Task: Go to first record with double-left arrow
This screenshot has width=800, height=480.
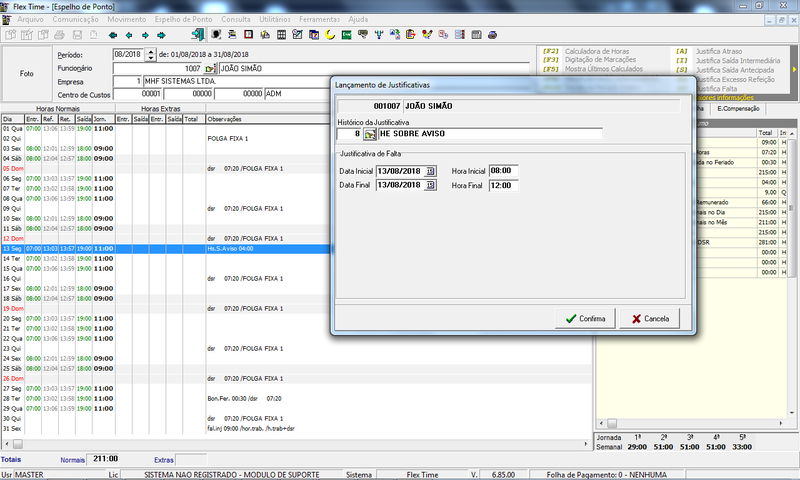Action: pyautogui.click(x=113, y=35)
